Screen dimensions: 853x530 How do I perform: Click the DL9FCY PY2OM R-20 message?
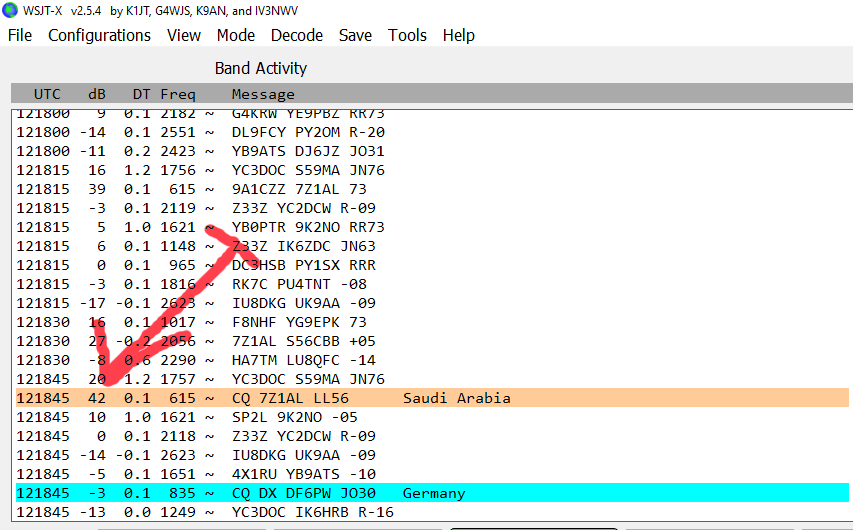click(x=308, y=132)
